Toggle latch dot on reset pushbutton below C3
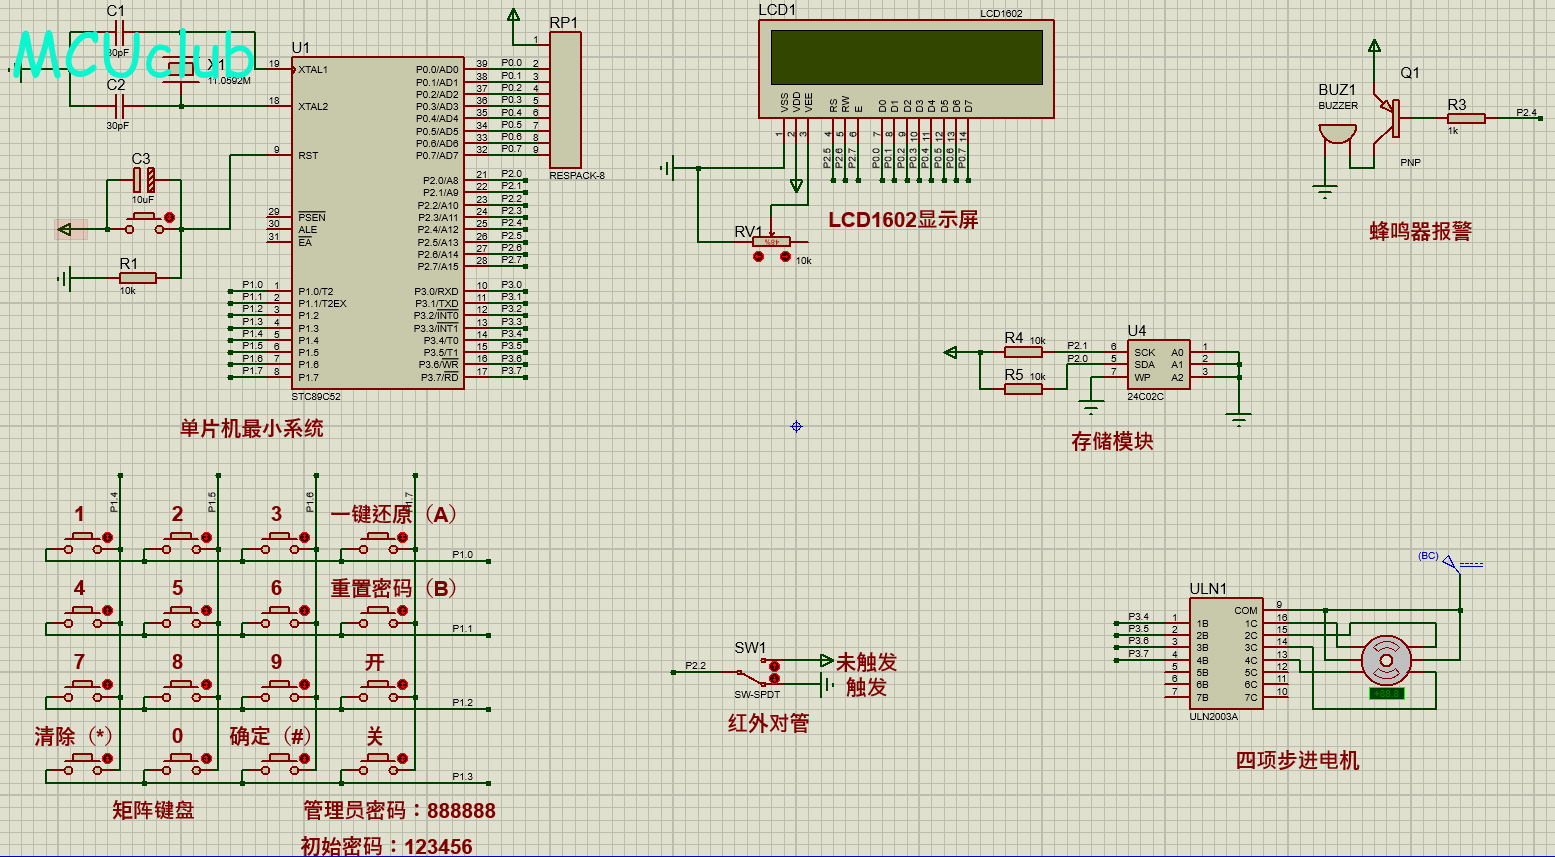The image size is (1555, 857). pyautogui.click(x=169, y=217)
